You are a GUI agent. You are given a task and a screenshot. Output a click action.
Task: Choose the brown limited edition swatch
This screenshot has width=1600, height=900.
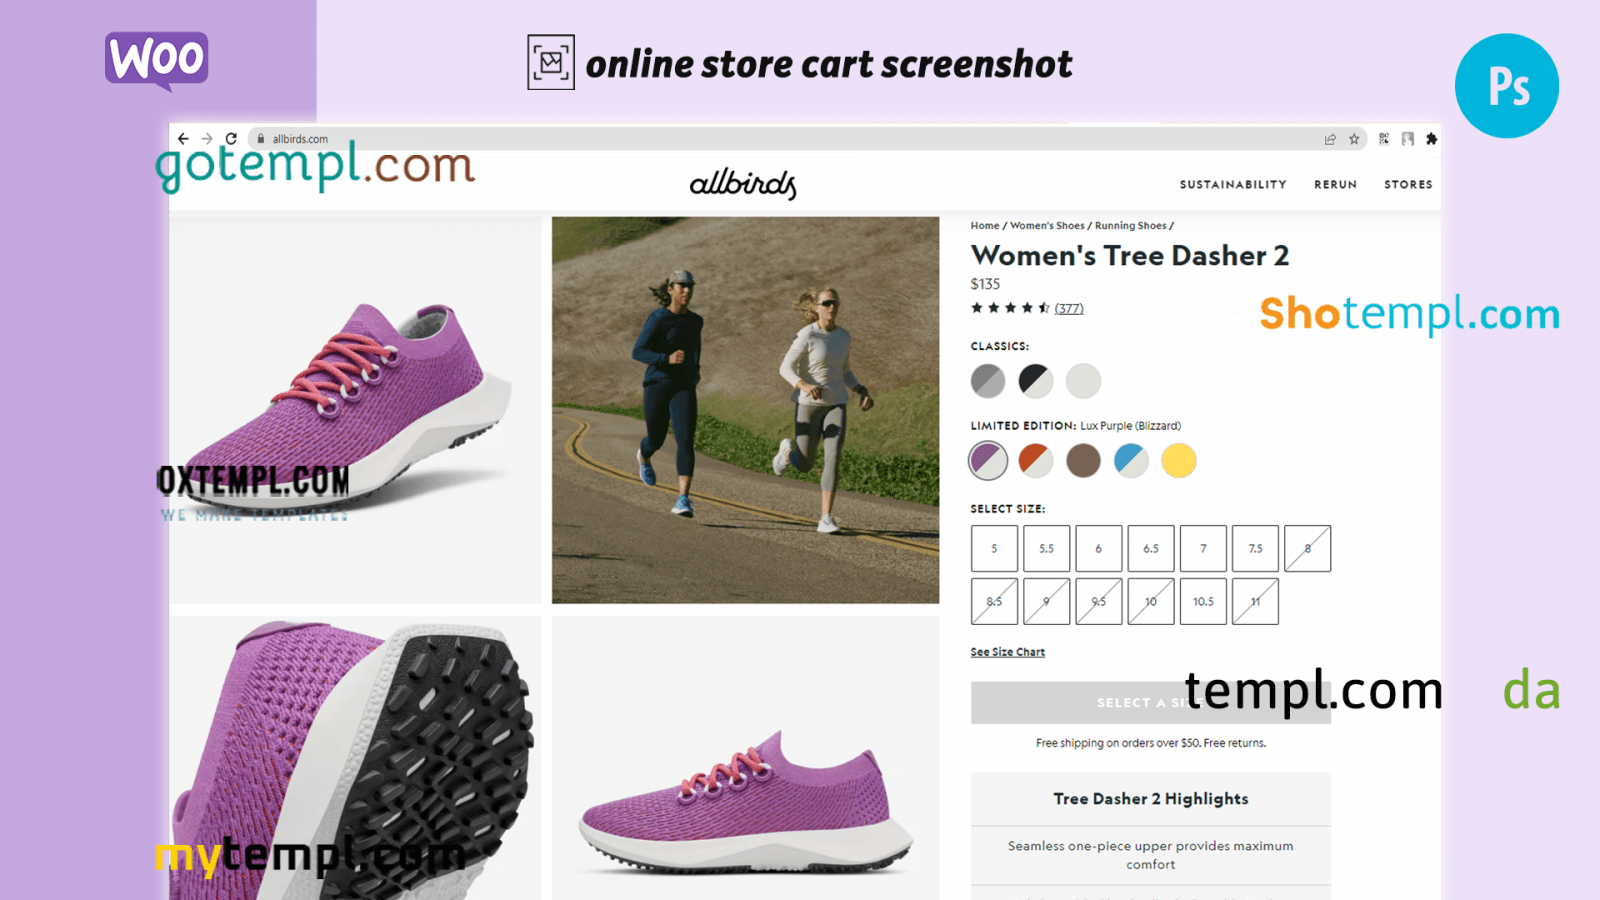pos(1083,461)
